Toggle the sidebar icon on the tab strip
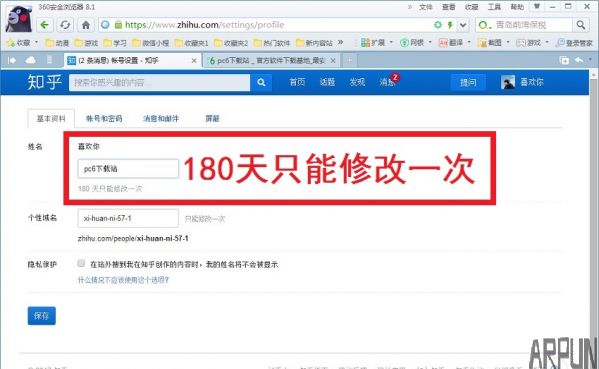This screenshot has width=599, height=369. click(12, 60)
